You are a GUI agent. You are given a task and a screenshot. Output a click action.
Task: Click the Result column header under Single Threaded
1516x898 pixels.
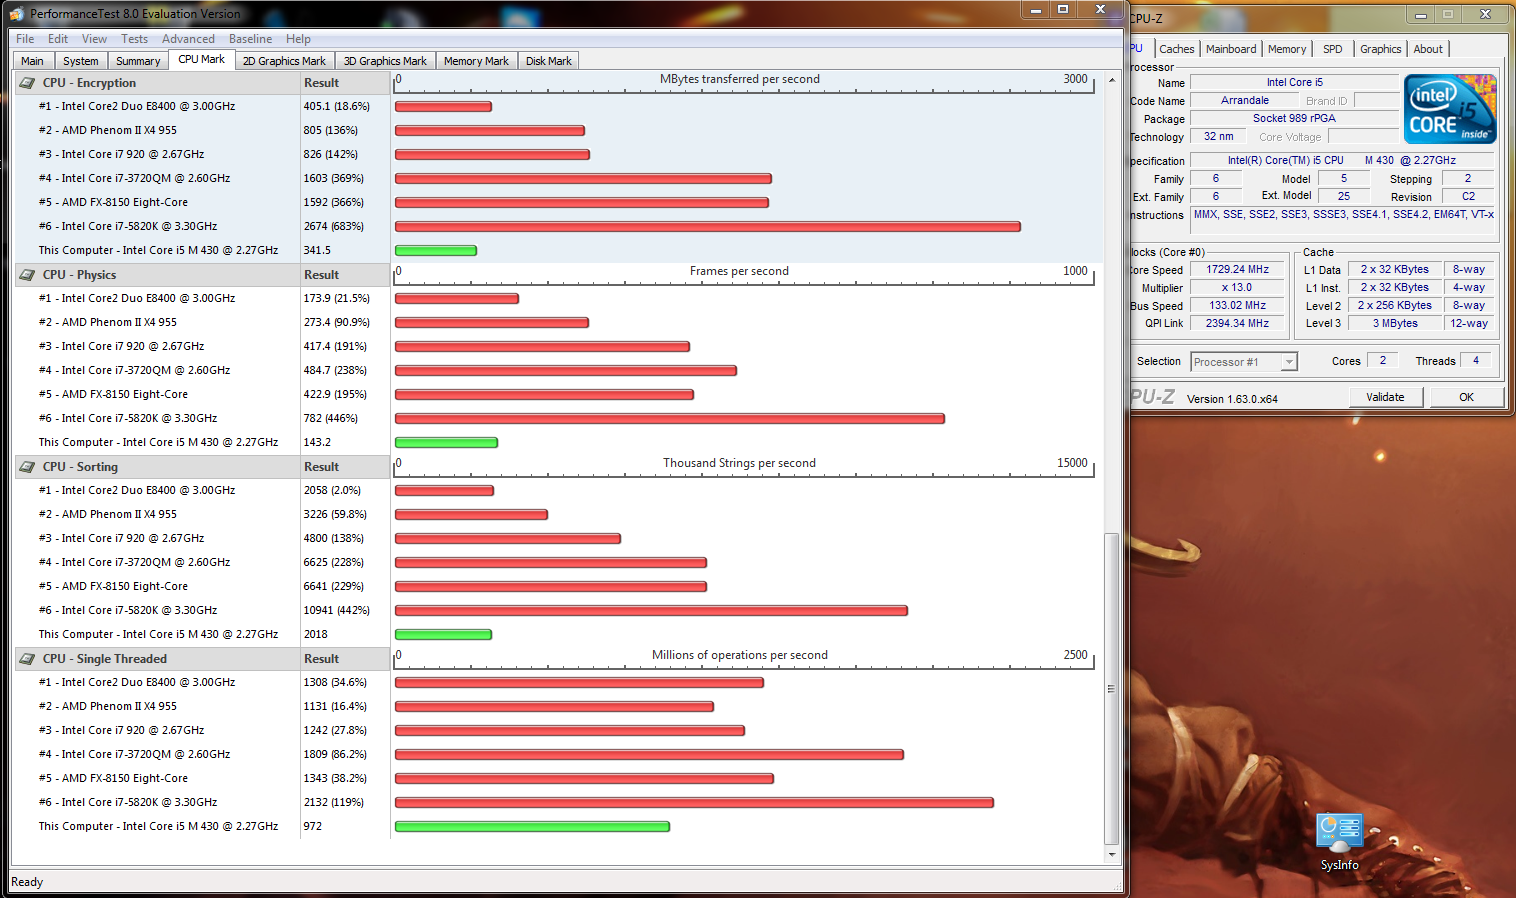pyautogui.click(x=345, y=659)
